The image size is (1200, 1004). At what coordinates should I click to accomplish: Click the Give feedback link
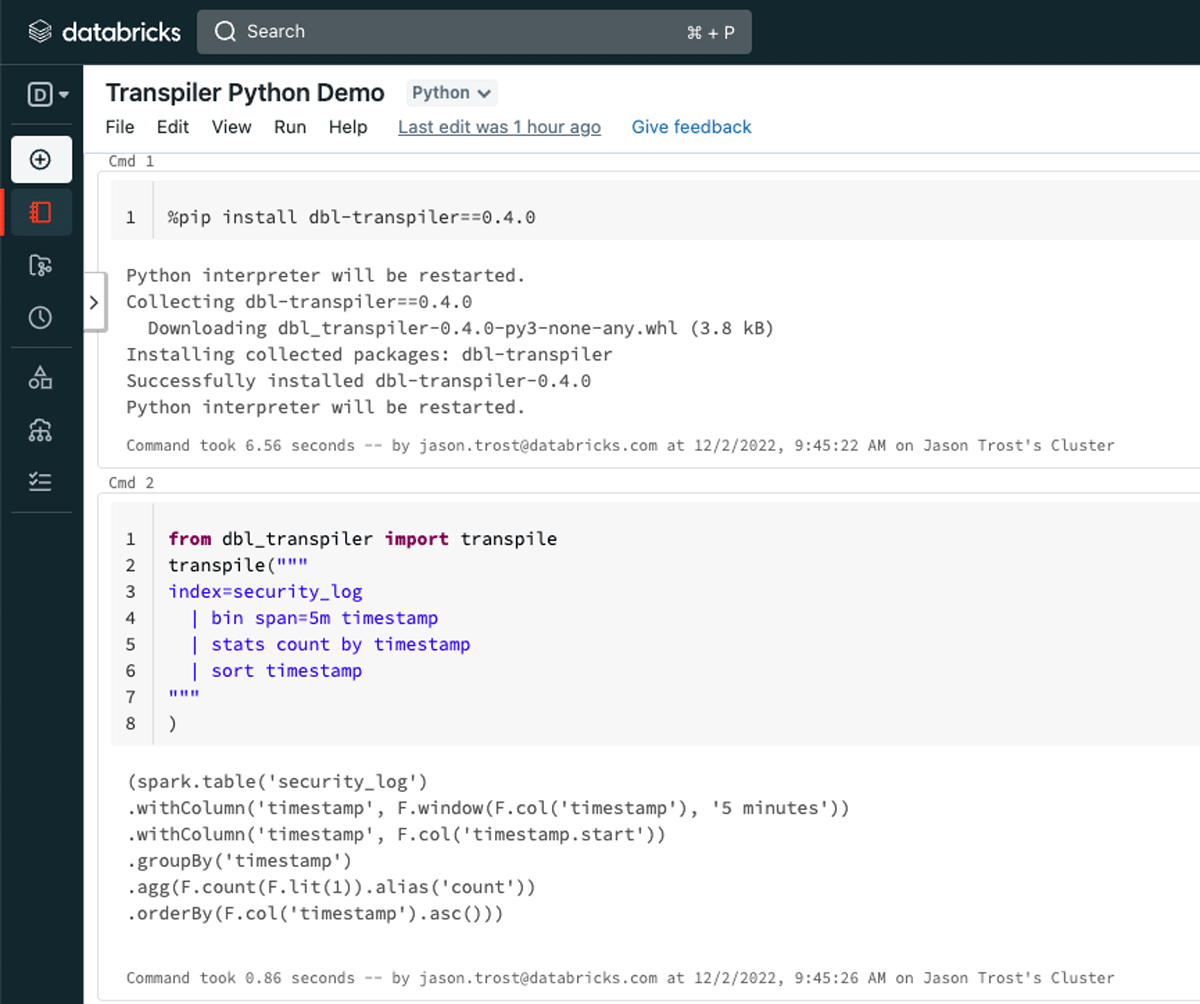click(691, 127)
